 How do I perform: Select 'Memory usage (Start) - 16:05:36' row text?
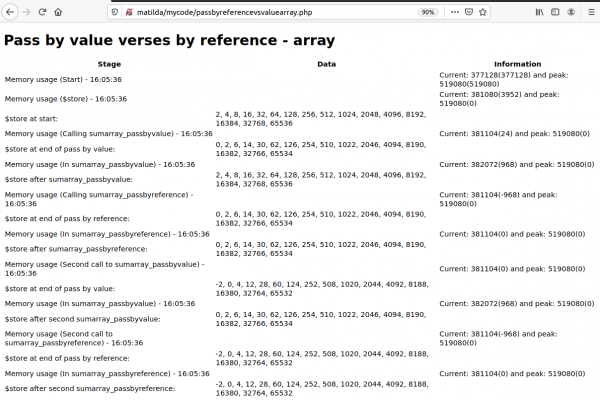pos(63,80)
